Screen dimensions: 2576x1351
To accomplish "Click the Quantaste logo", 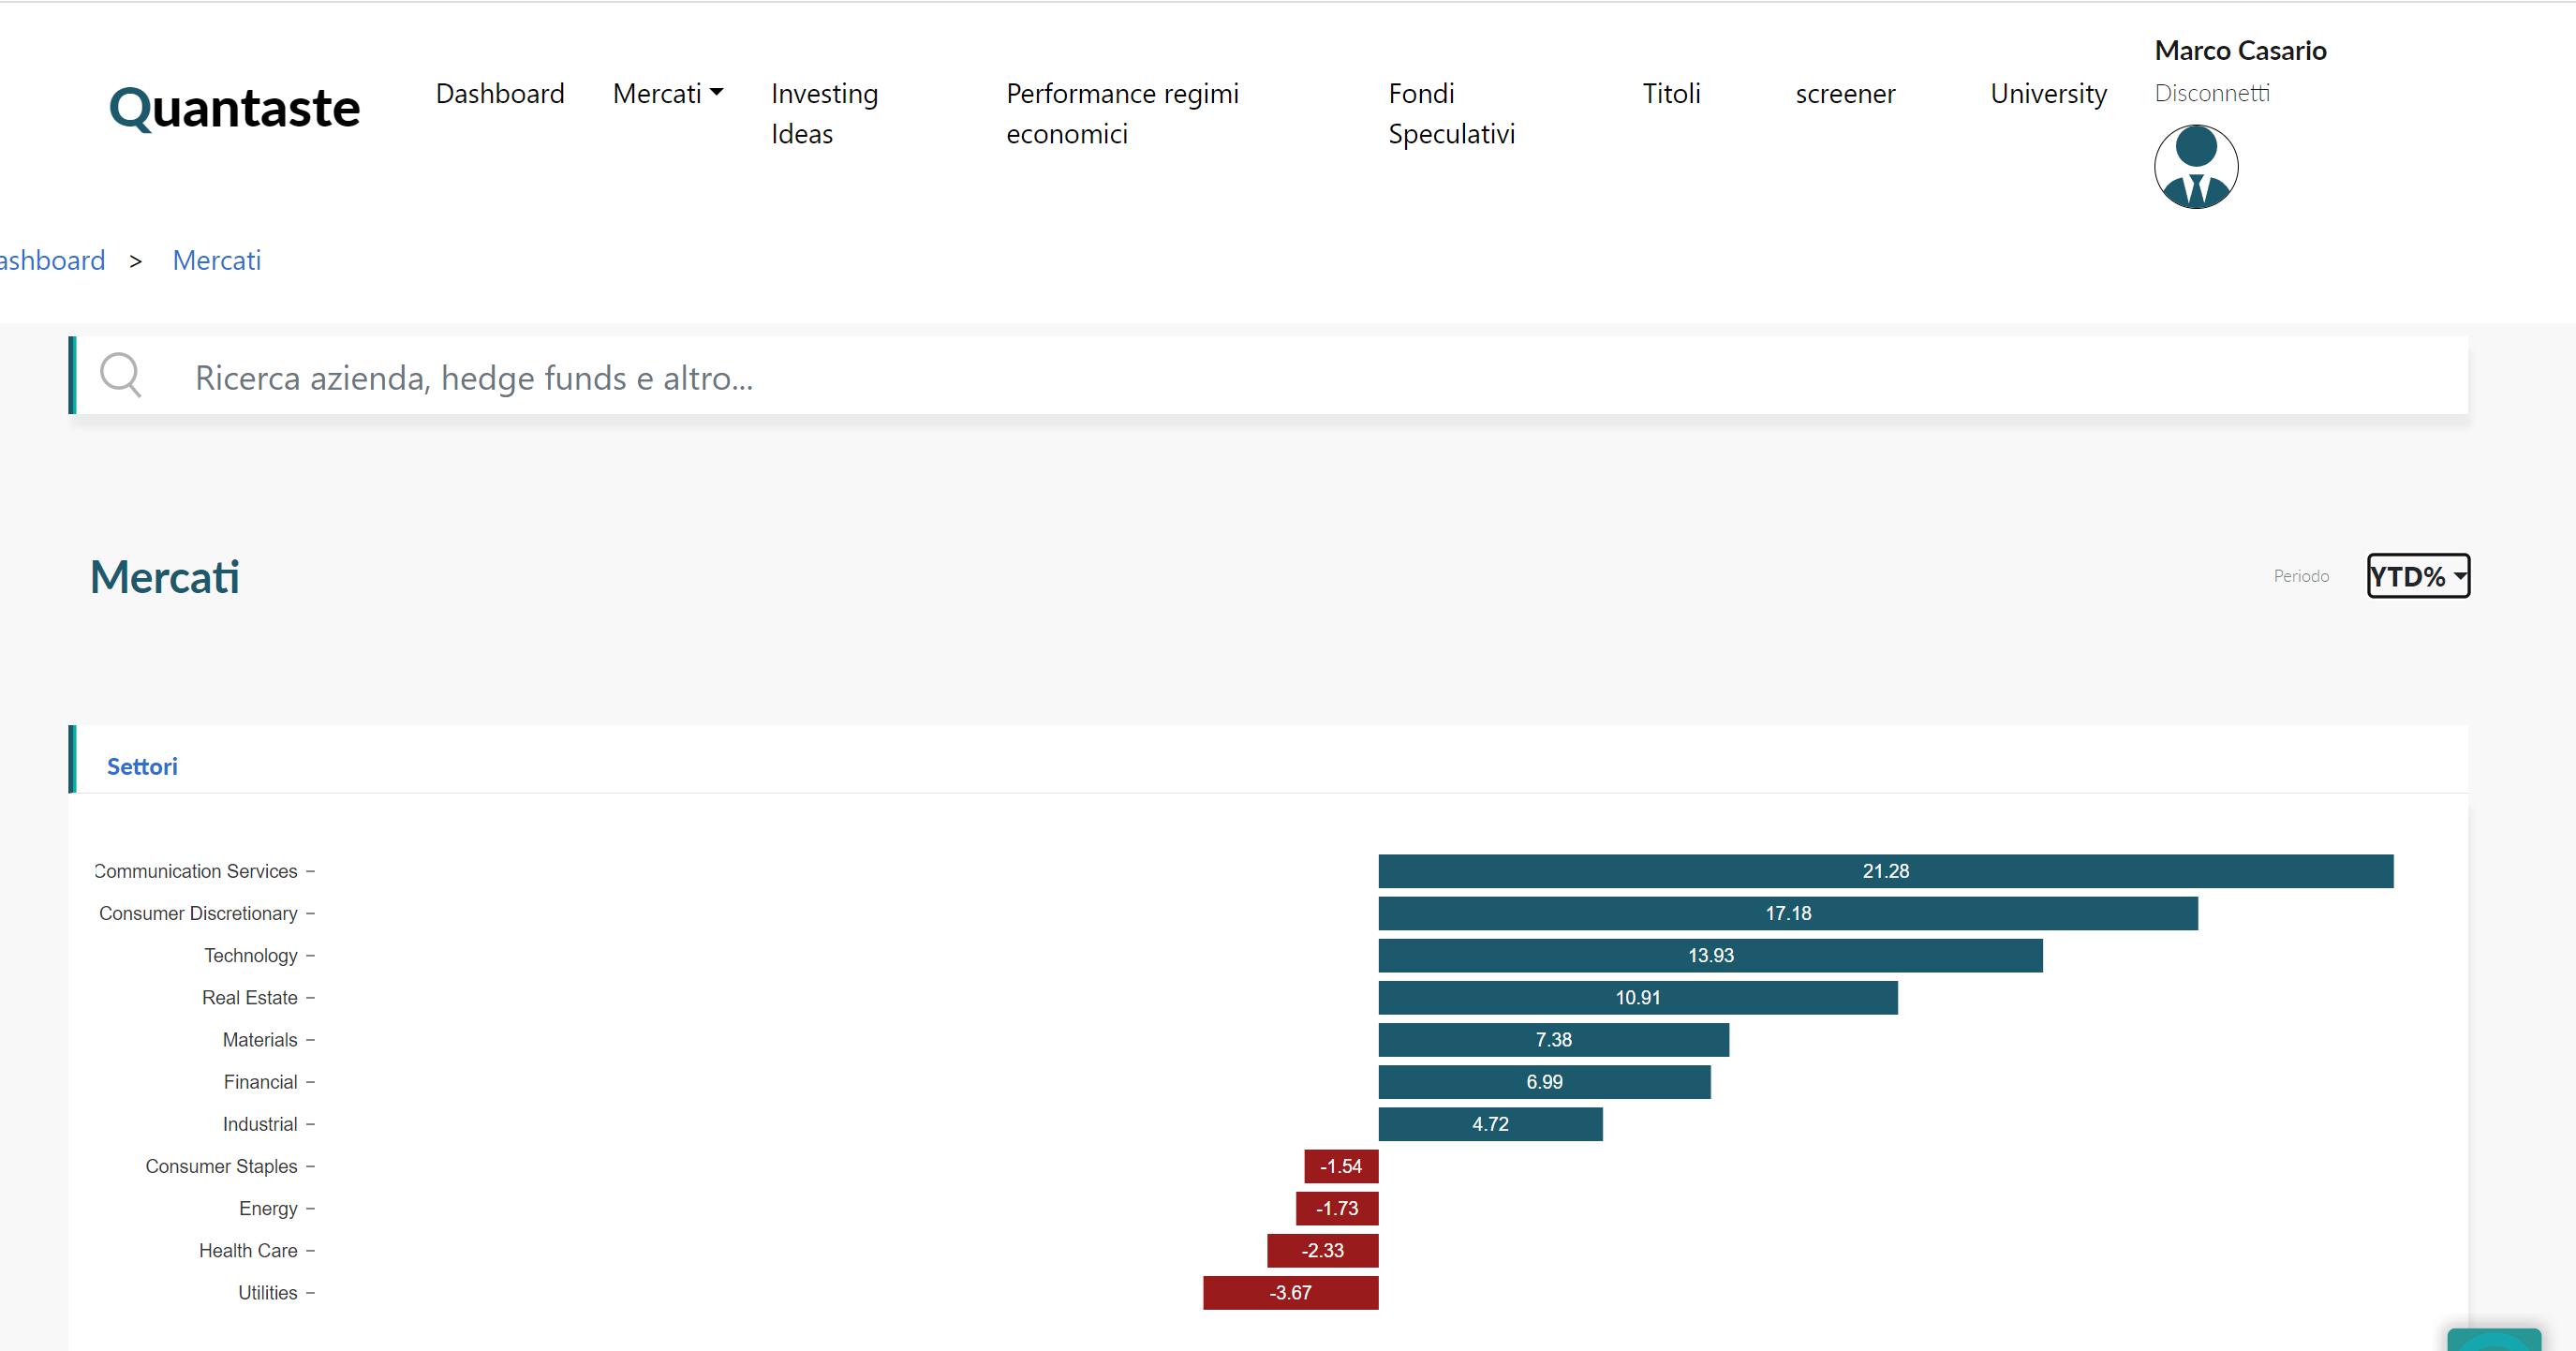I will click(x=234, y=108).
